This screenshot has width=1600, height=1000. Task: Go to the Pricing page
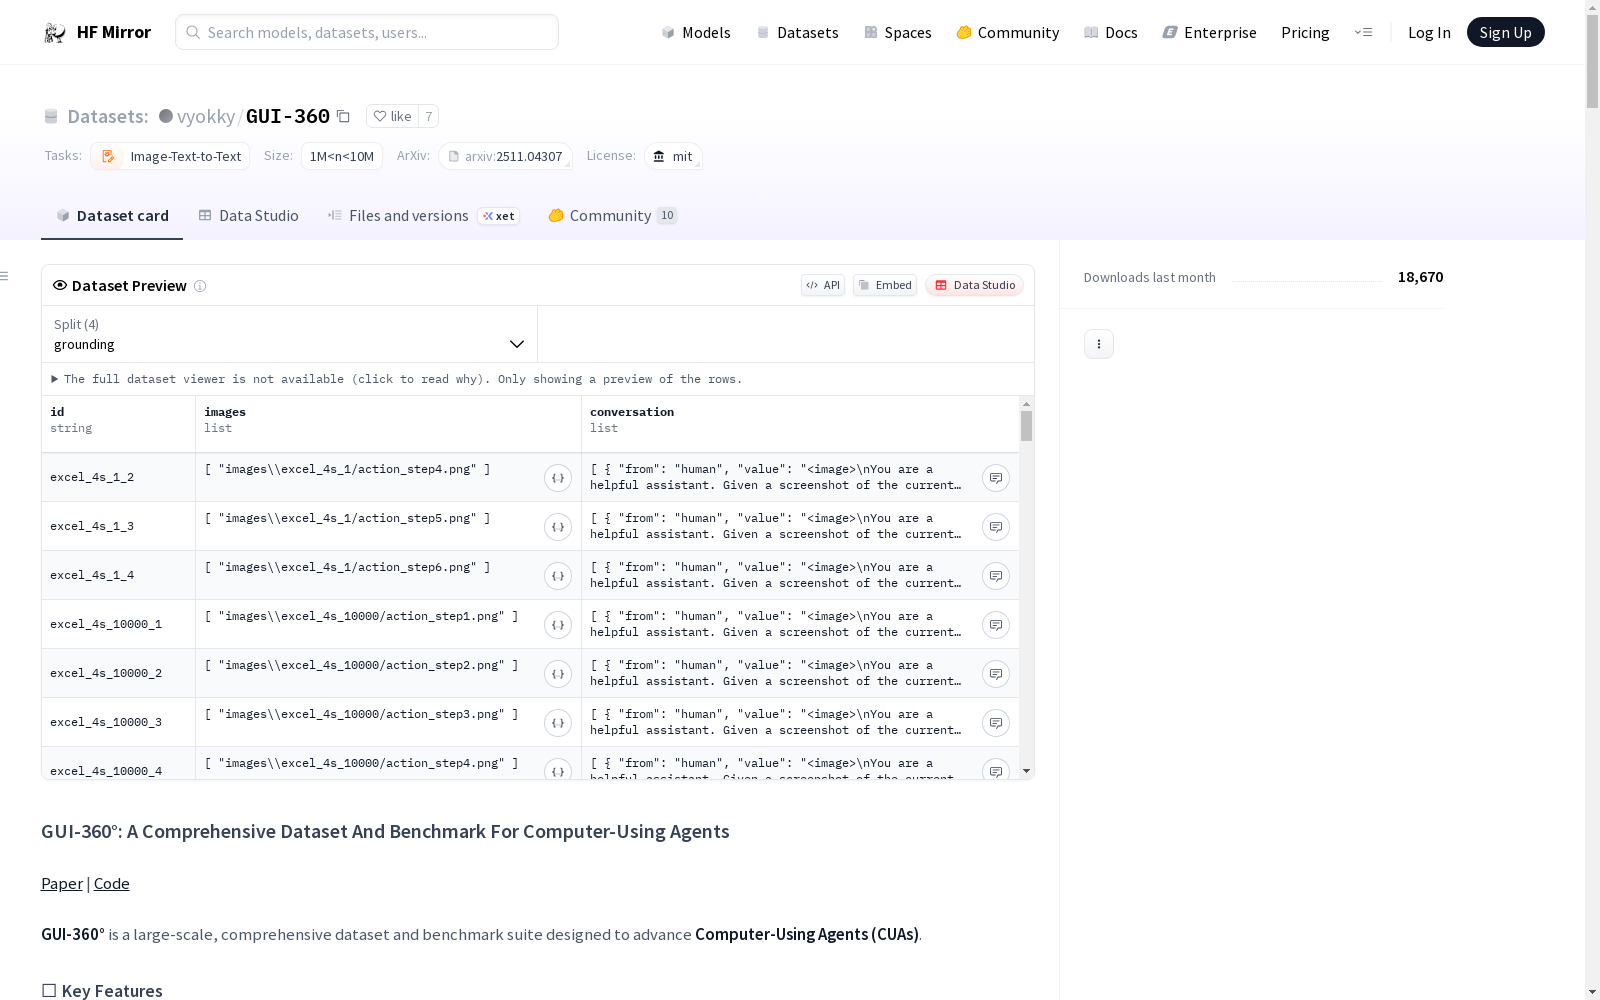pyautogui.click(x=1305, y=32)
